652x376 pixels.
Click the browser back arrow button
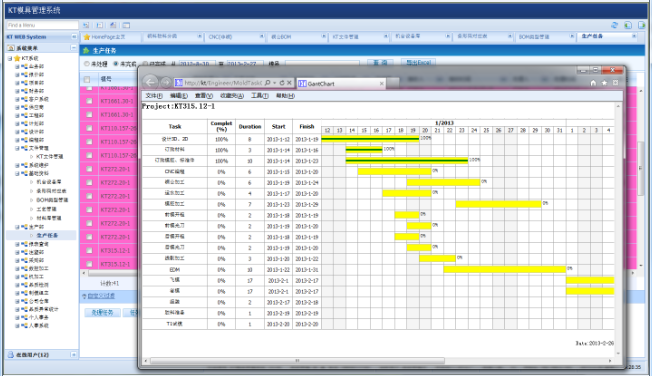151,82
